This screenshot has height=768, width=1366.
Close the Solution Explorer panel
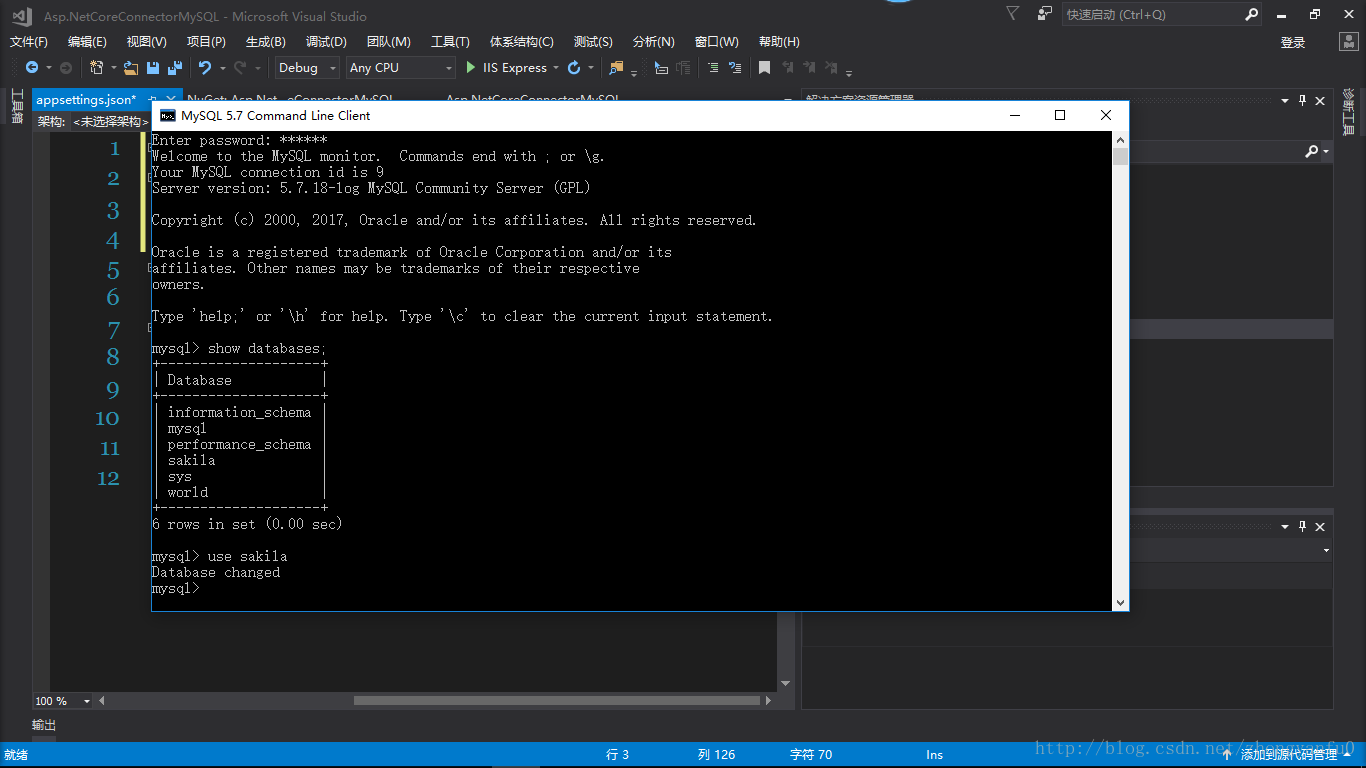1320,101
